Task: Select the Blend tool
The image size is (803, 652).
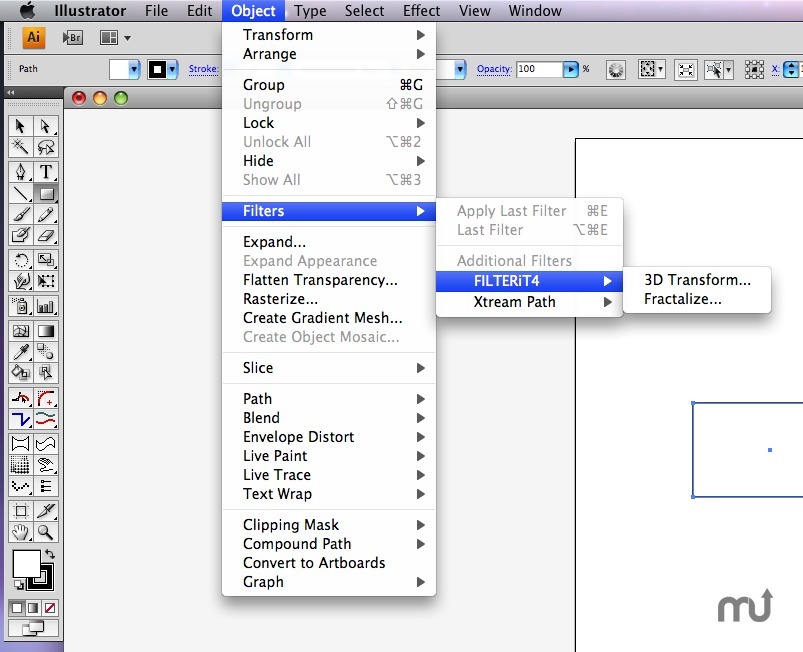Action: pos(46,352)
